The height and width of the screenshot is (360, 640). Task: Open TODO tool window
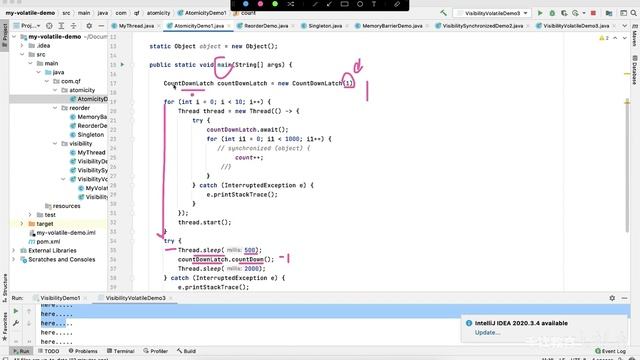(x=49, y=351)
